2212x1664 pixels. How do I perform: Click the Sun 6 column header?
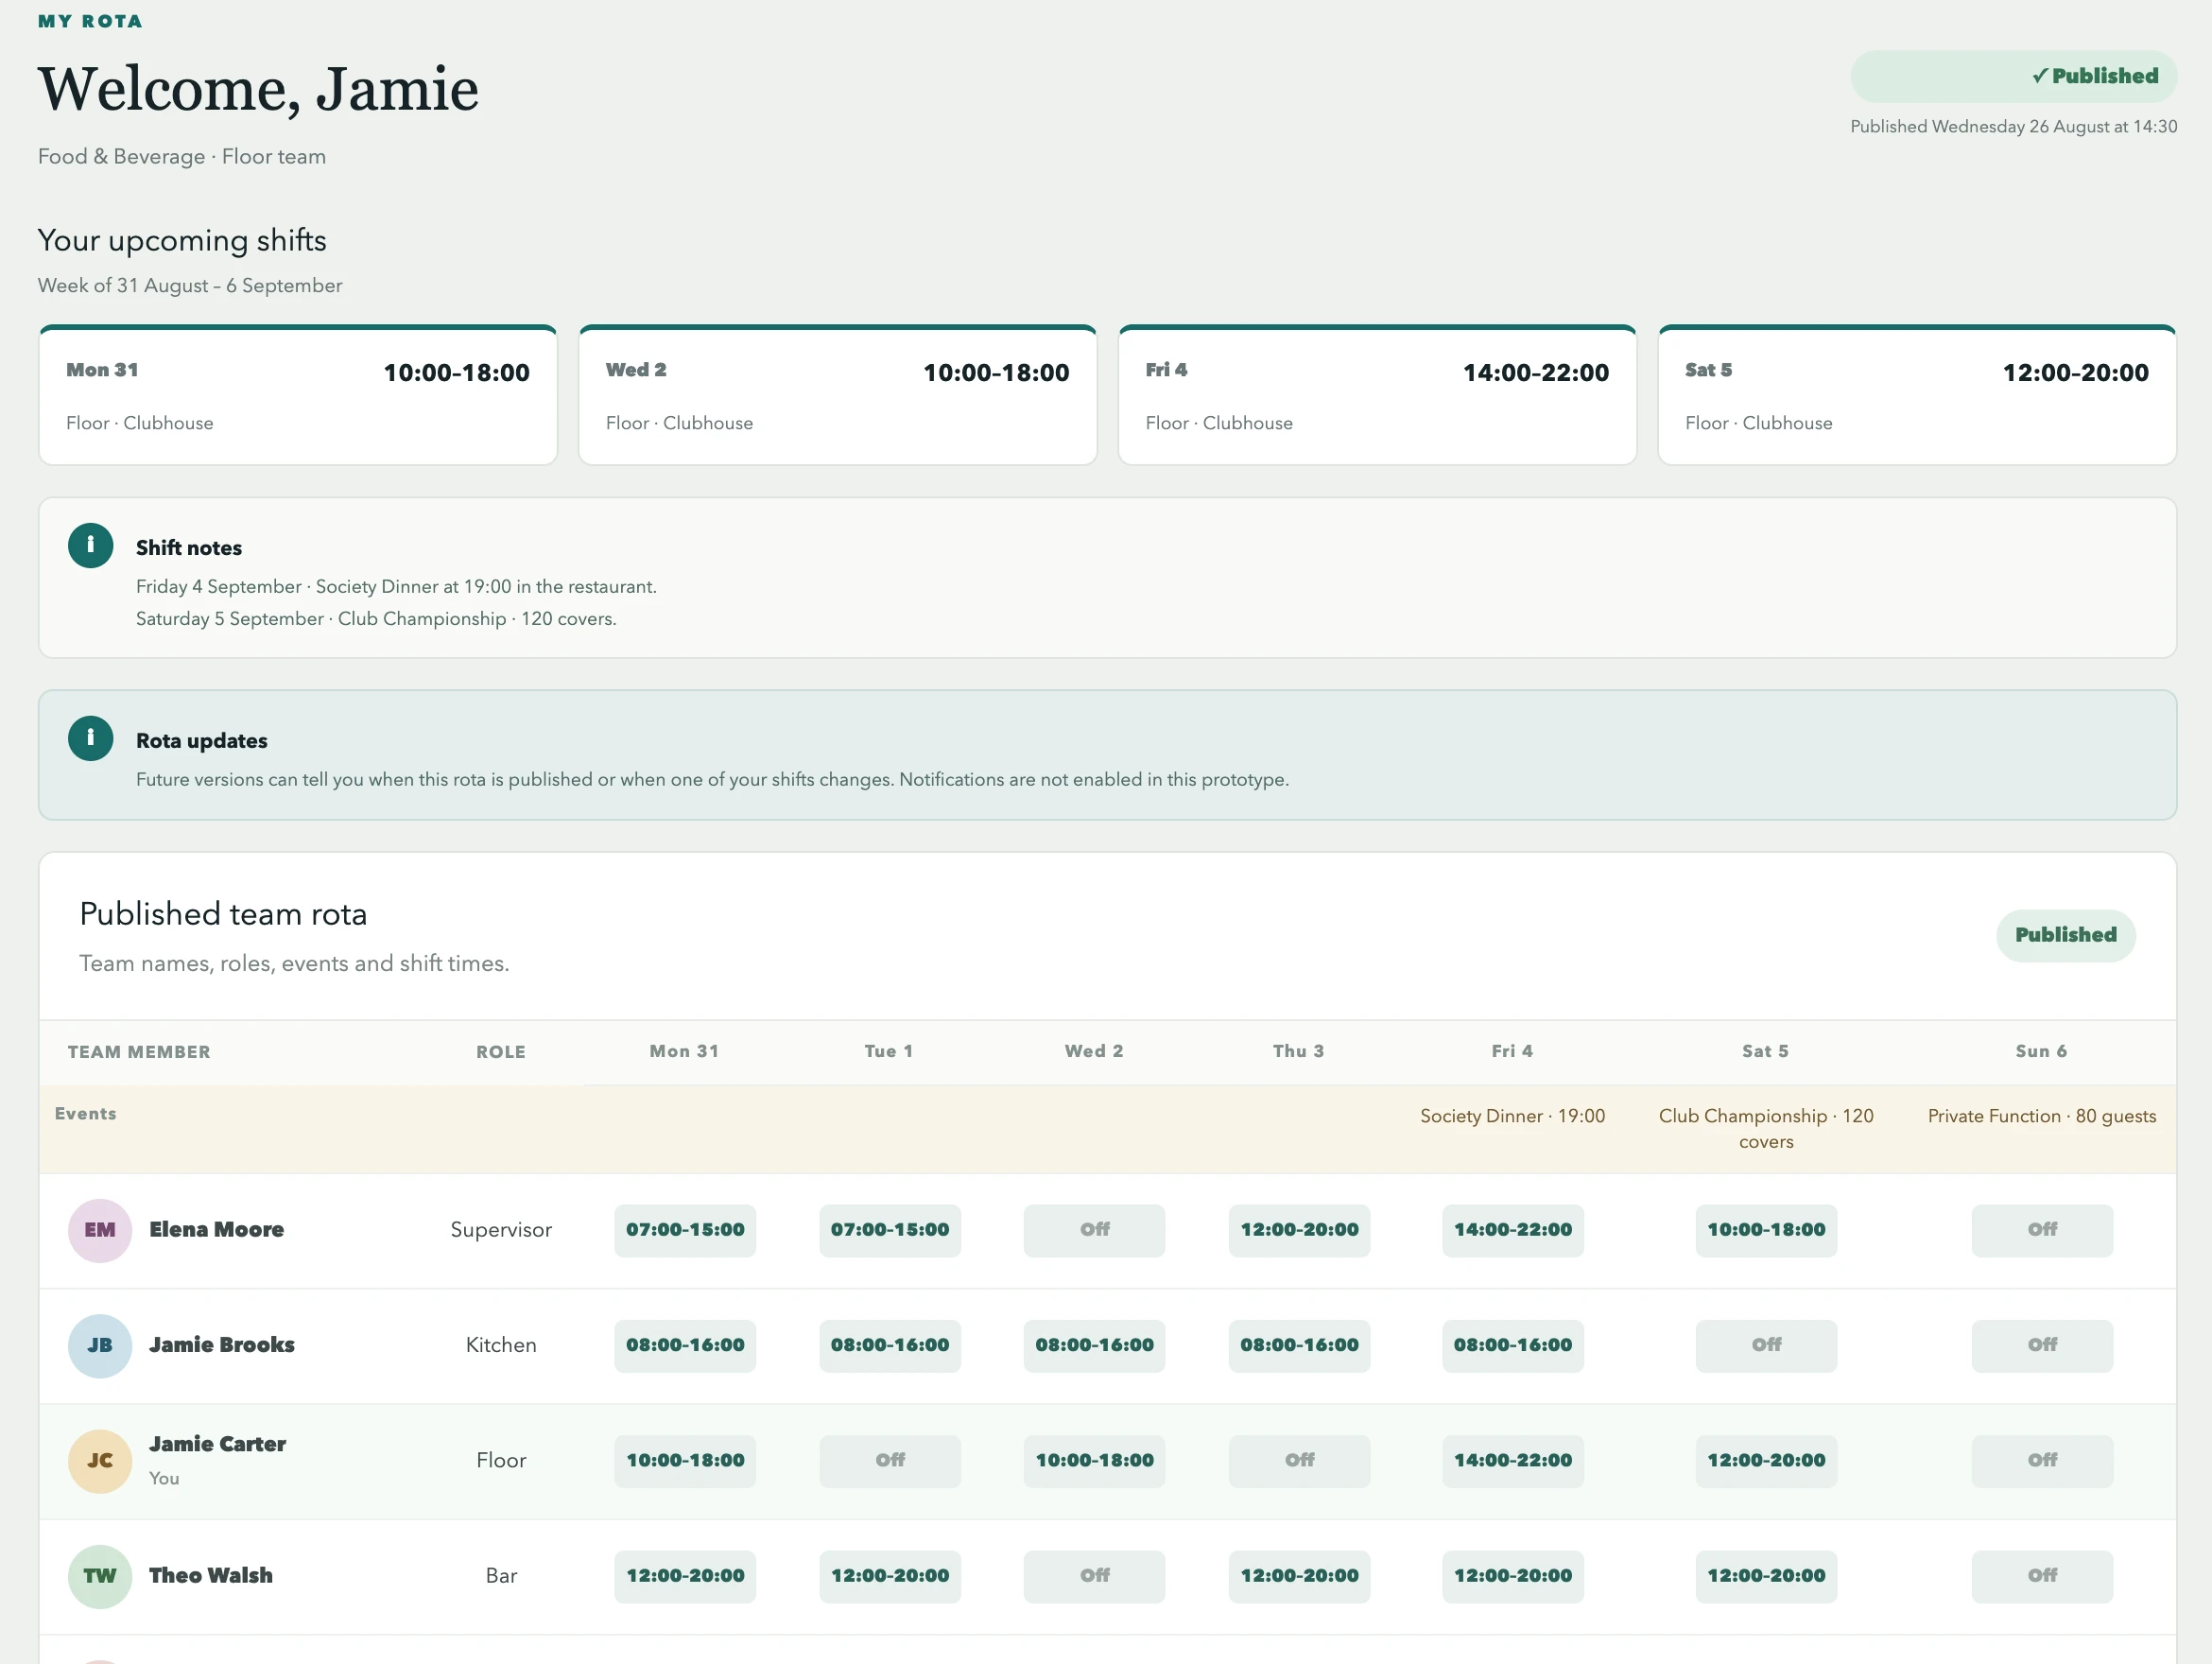tap(2042, 1051)
